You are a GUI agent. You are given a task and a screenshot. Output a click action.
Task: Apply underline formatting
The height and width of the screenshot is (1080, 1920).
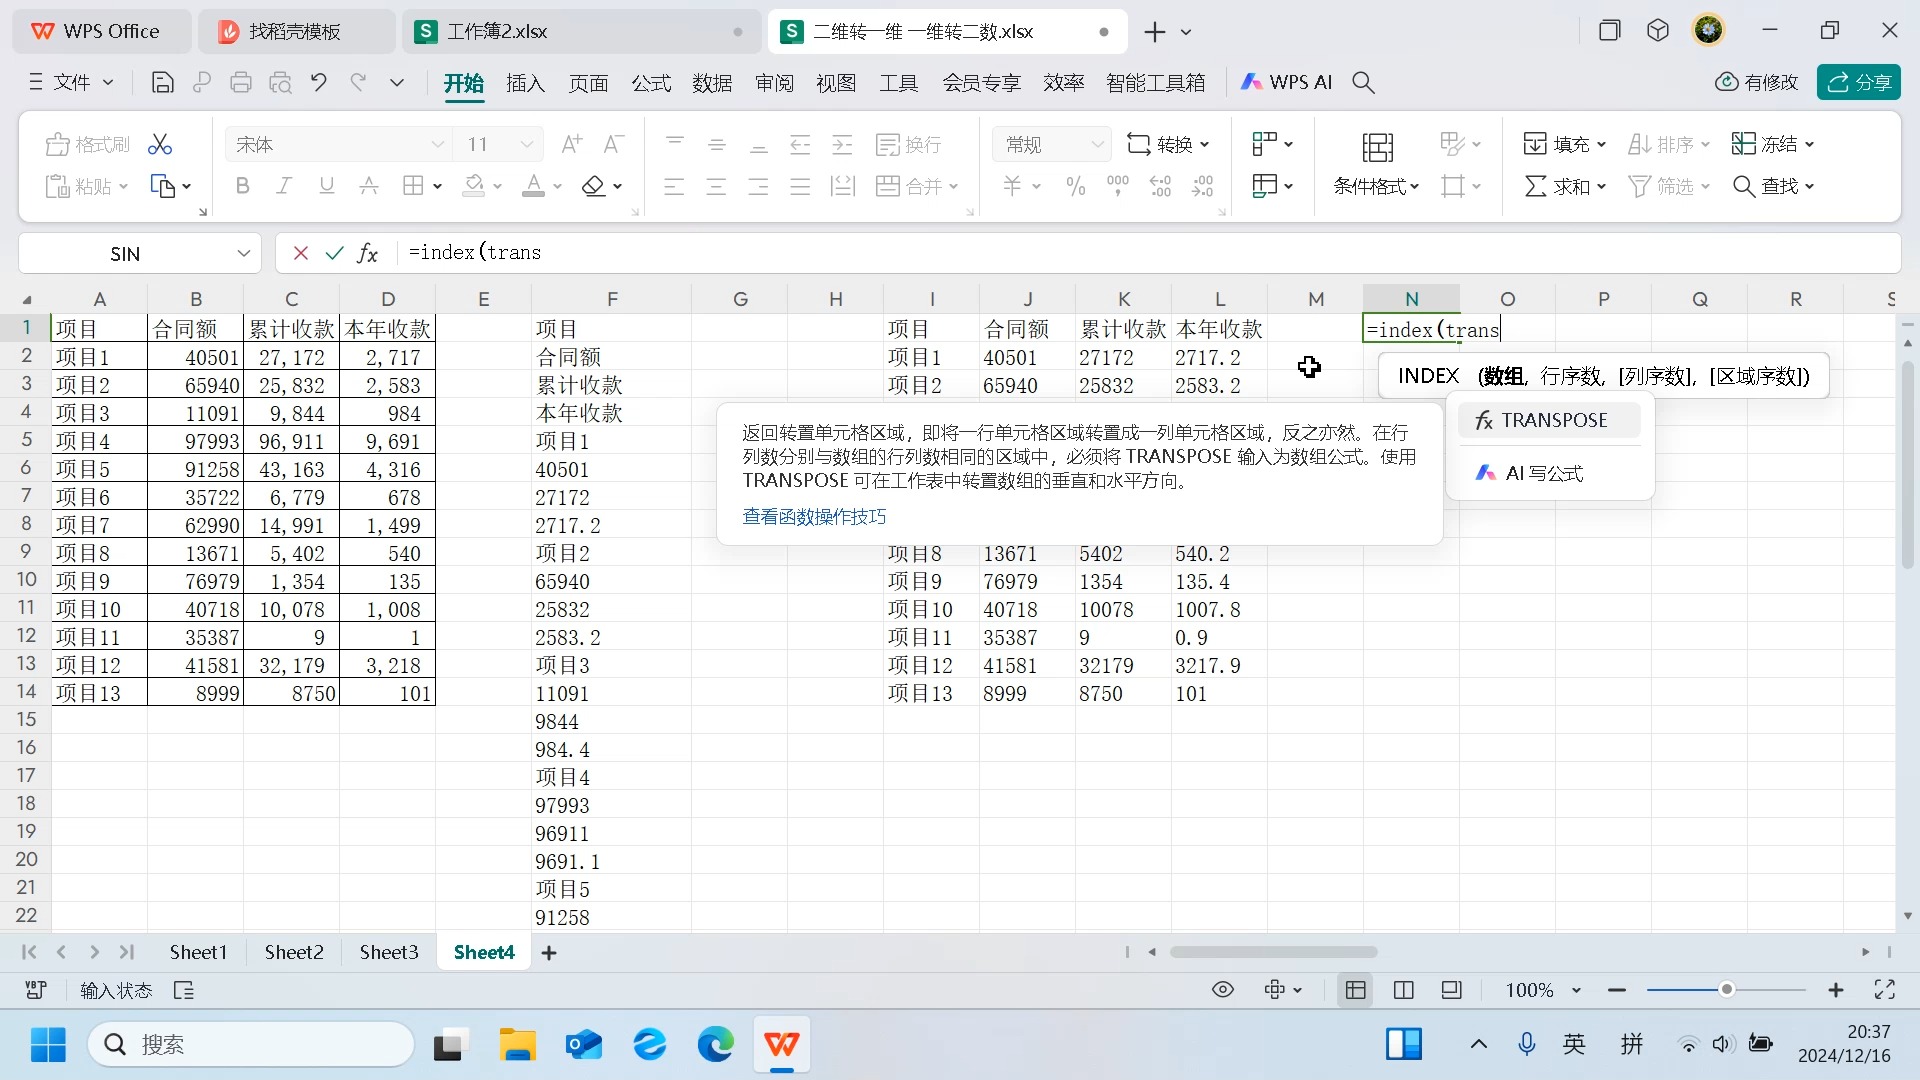point(326,185)
